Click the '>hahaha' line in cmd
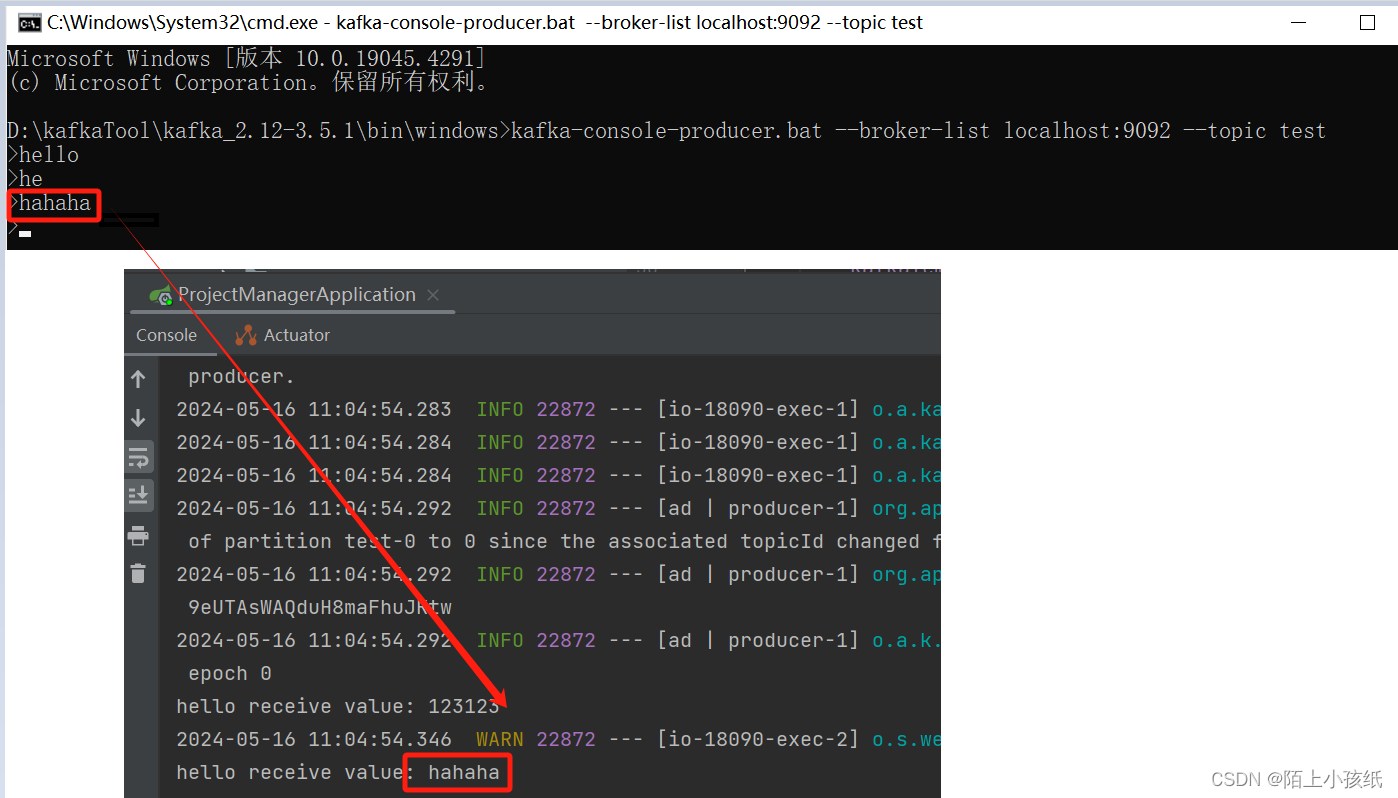This screenshot has width=1398, height=798. 49,204
